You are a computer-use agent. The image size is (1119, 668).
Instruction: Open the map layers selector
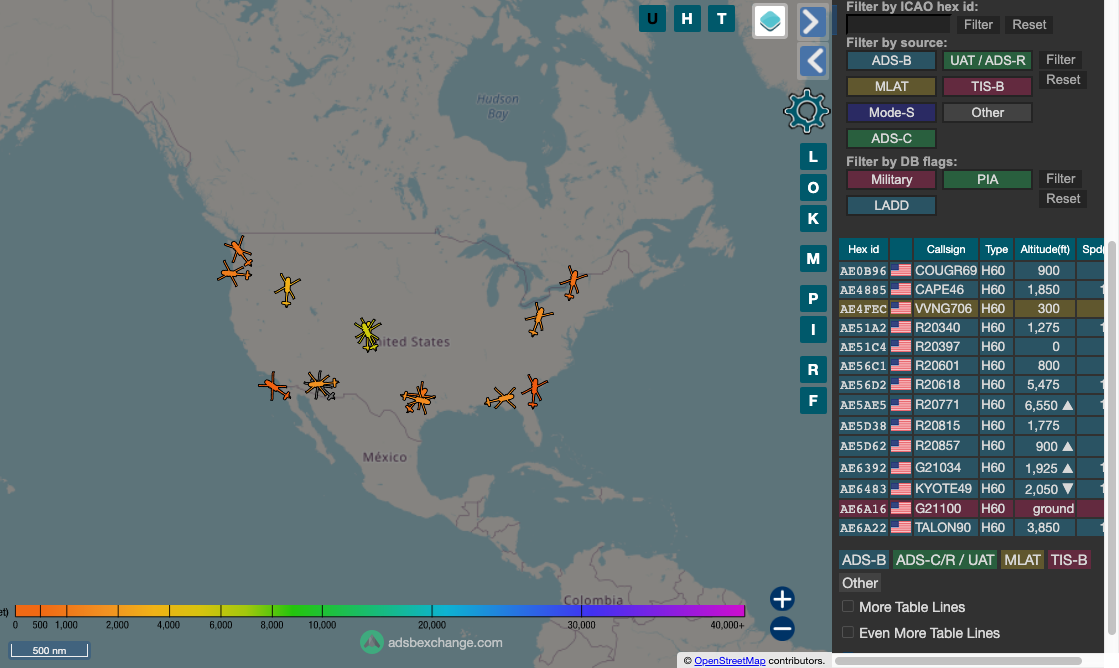pos(770,21)
